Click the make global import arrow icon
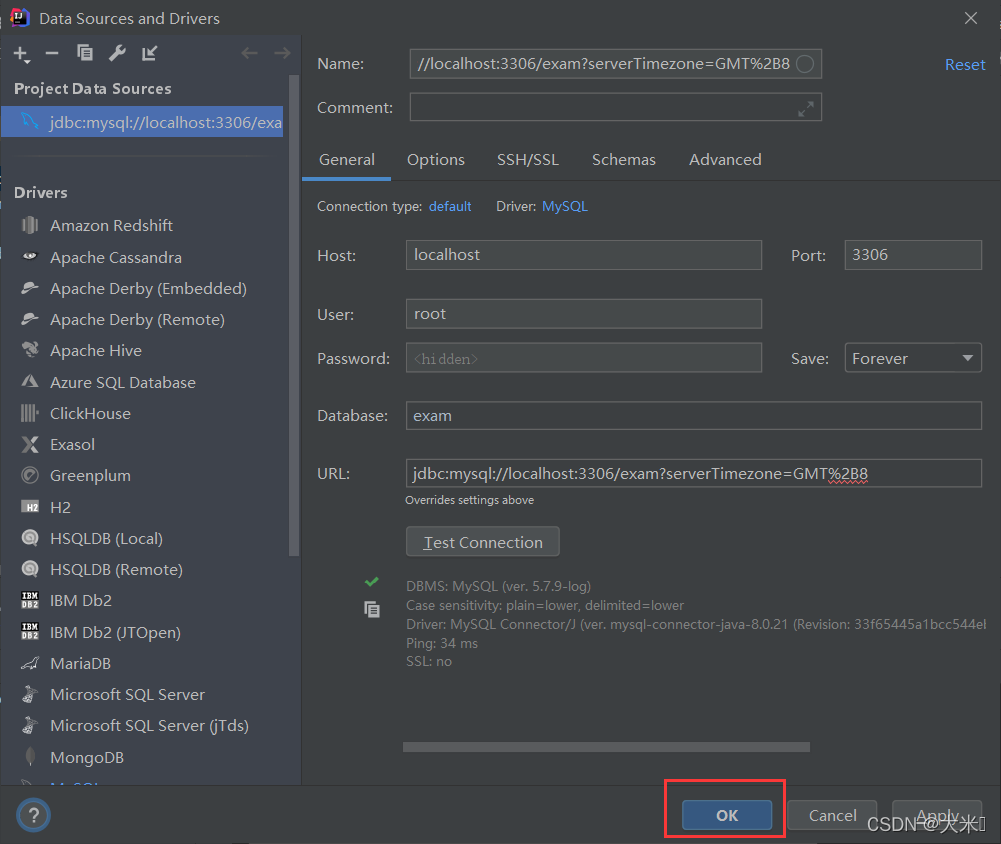Screen dimensions: 1001x844 (x=149, y=53)
